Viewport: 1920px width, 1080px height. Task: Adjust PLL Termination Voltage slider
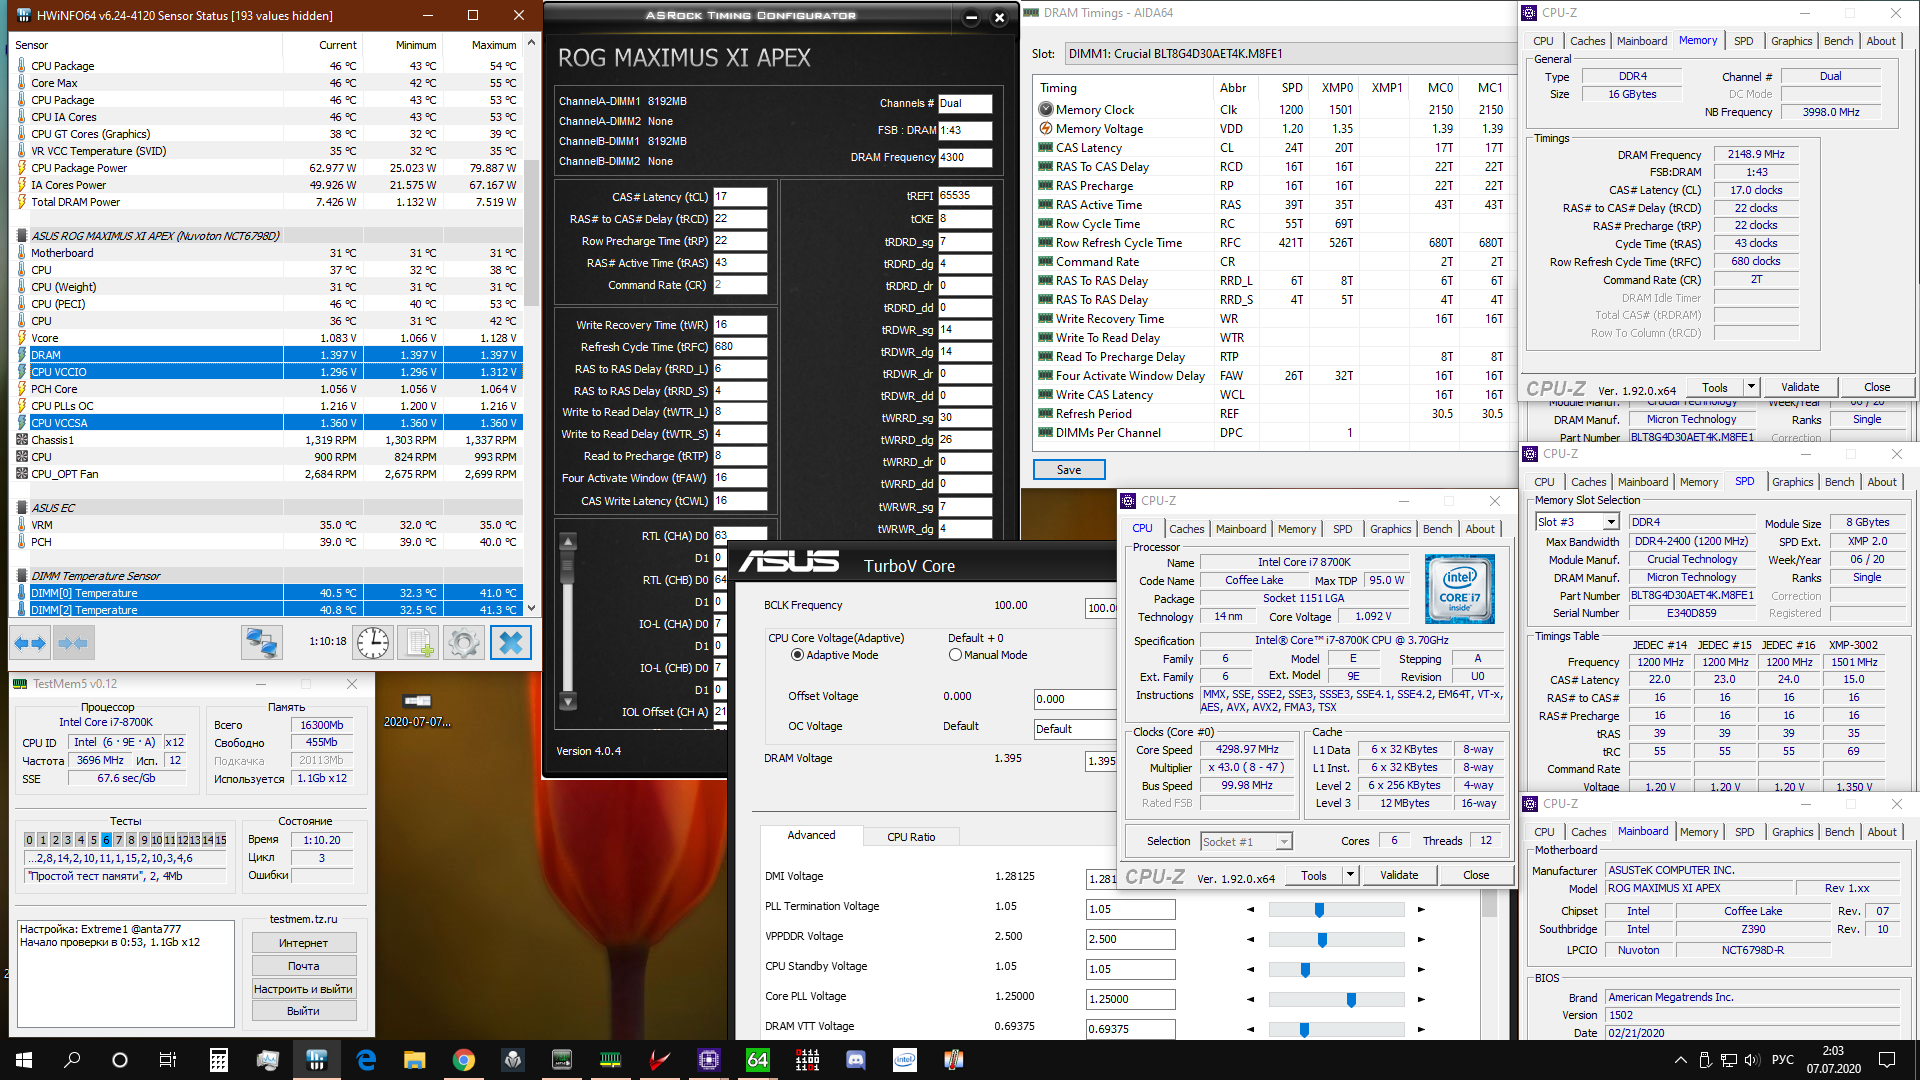[x=1319, y=910]
